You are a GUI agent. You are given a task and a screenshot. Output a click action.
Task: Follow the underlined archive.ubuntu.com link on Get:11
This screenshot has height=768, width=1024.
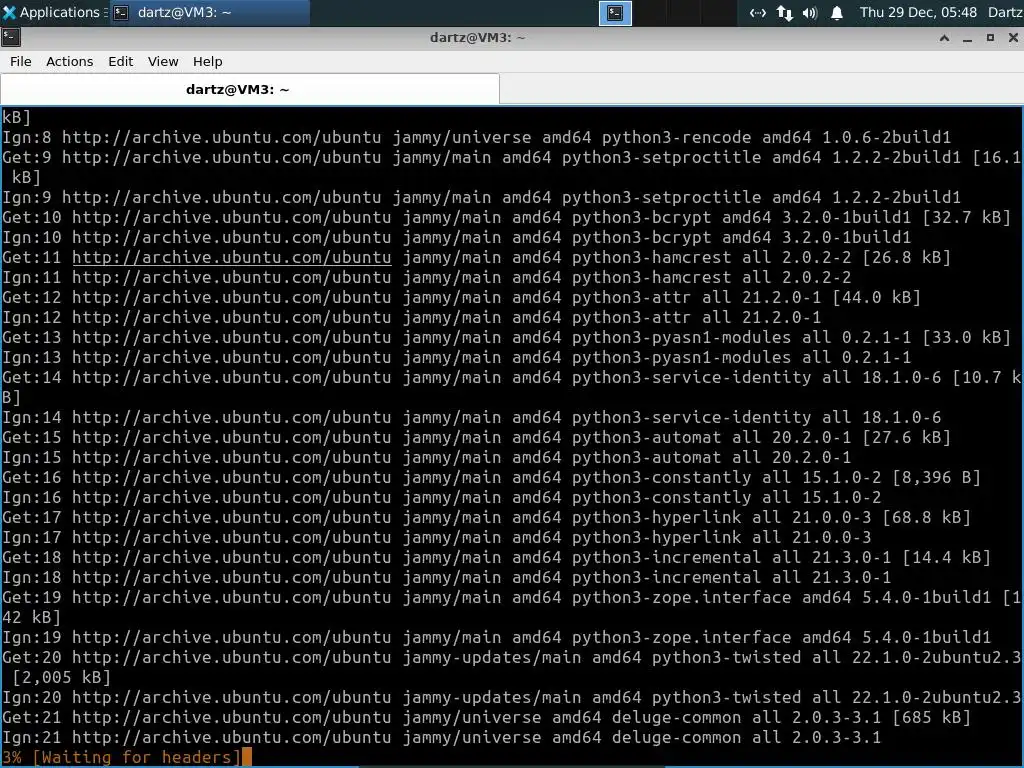coord(232,257)
